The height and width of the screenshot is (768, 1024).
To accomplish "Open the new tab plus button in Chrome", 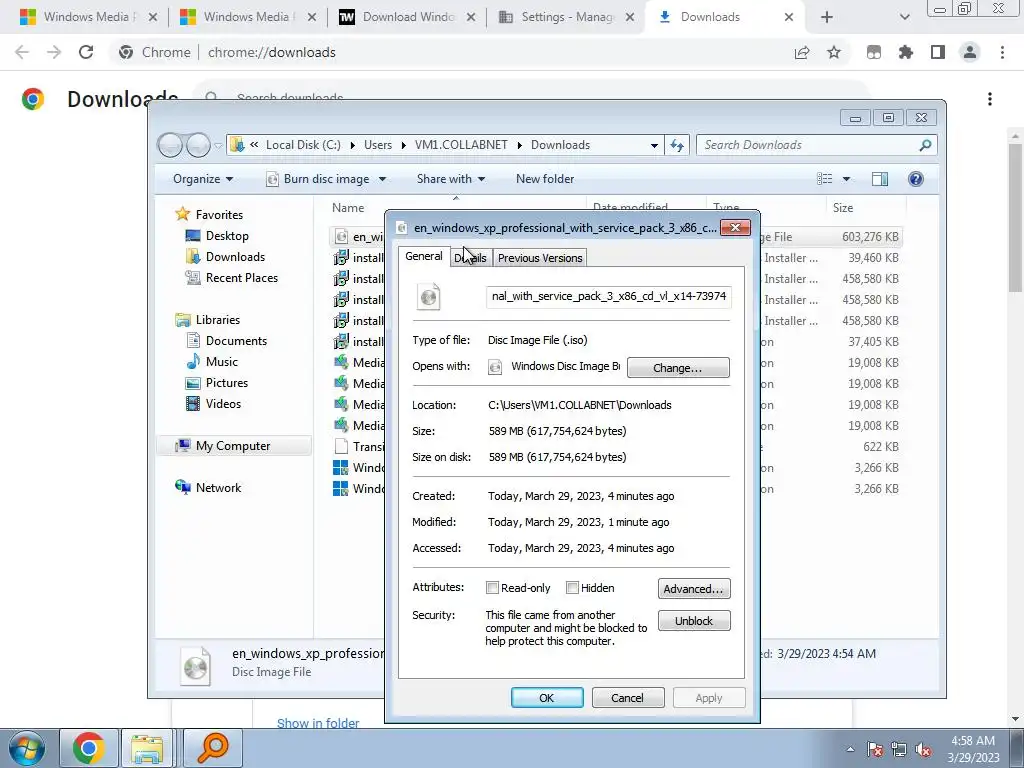I will (827, 18).
